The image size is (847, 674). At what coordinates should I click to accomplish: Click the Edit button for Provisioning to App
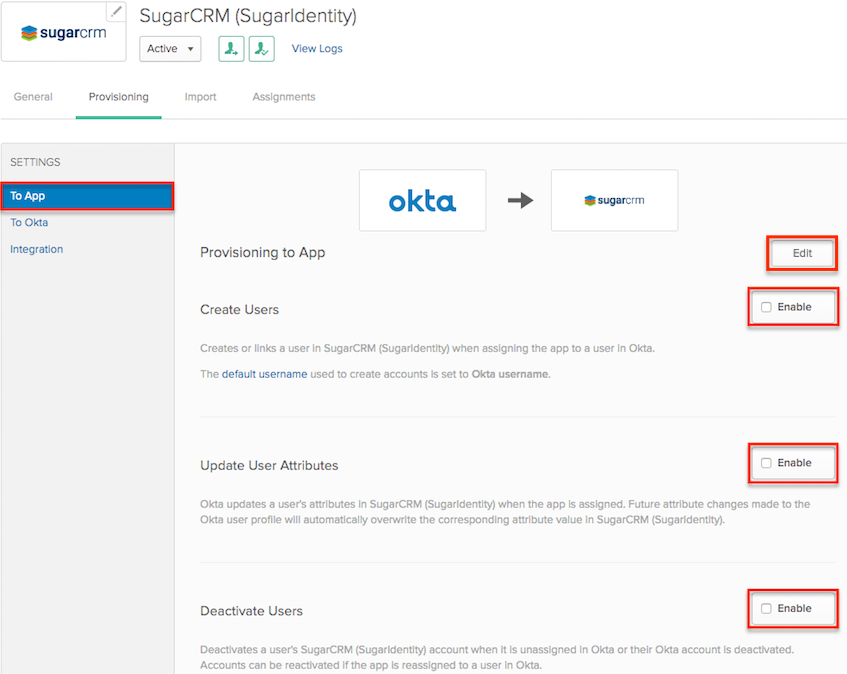click(x=801, y=253)
